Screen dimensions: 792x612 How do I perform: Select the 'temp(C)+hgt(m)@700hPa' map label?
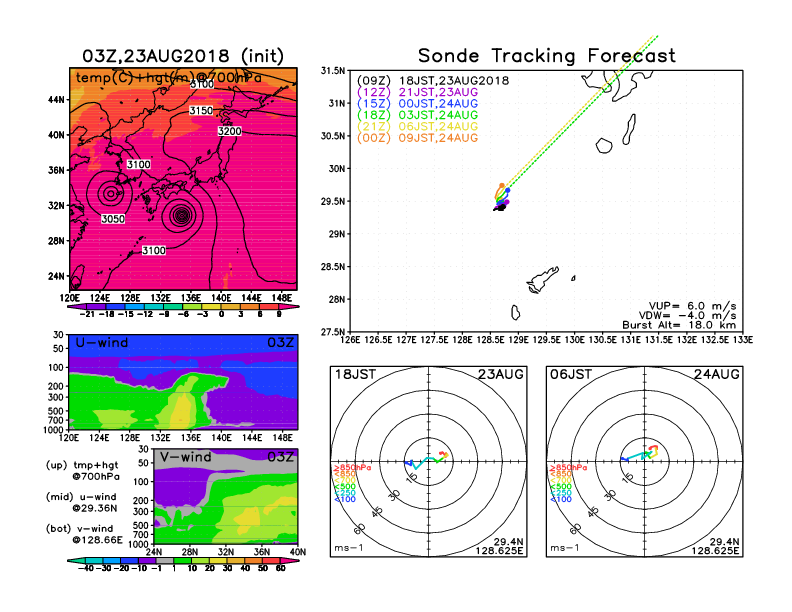tap(169, 78)
